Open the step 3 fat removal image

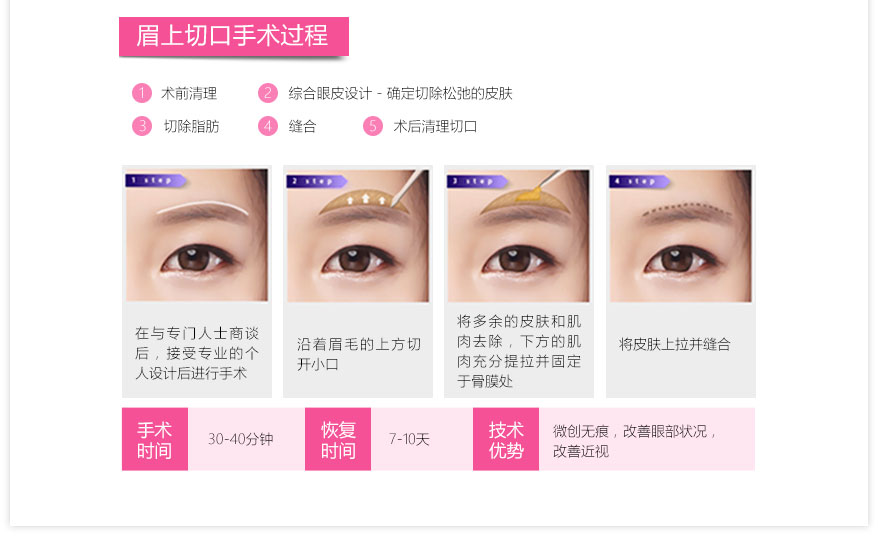(x=519, y=236)
